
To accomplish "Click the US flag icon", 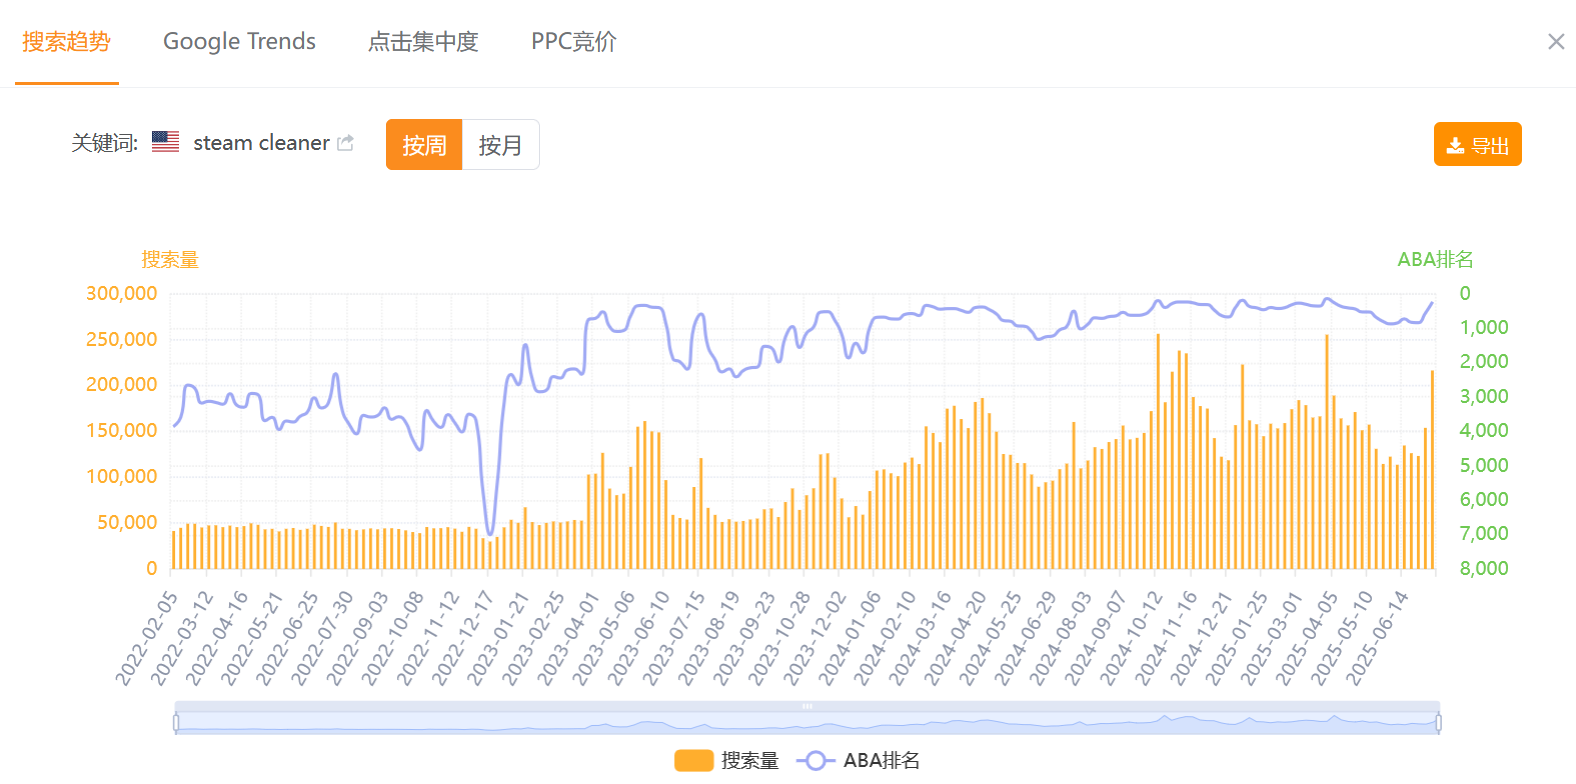I will [166, 142].
